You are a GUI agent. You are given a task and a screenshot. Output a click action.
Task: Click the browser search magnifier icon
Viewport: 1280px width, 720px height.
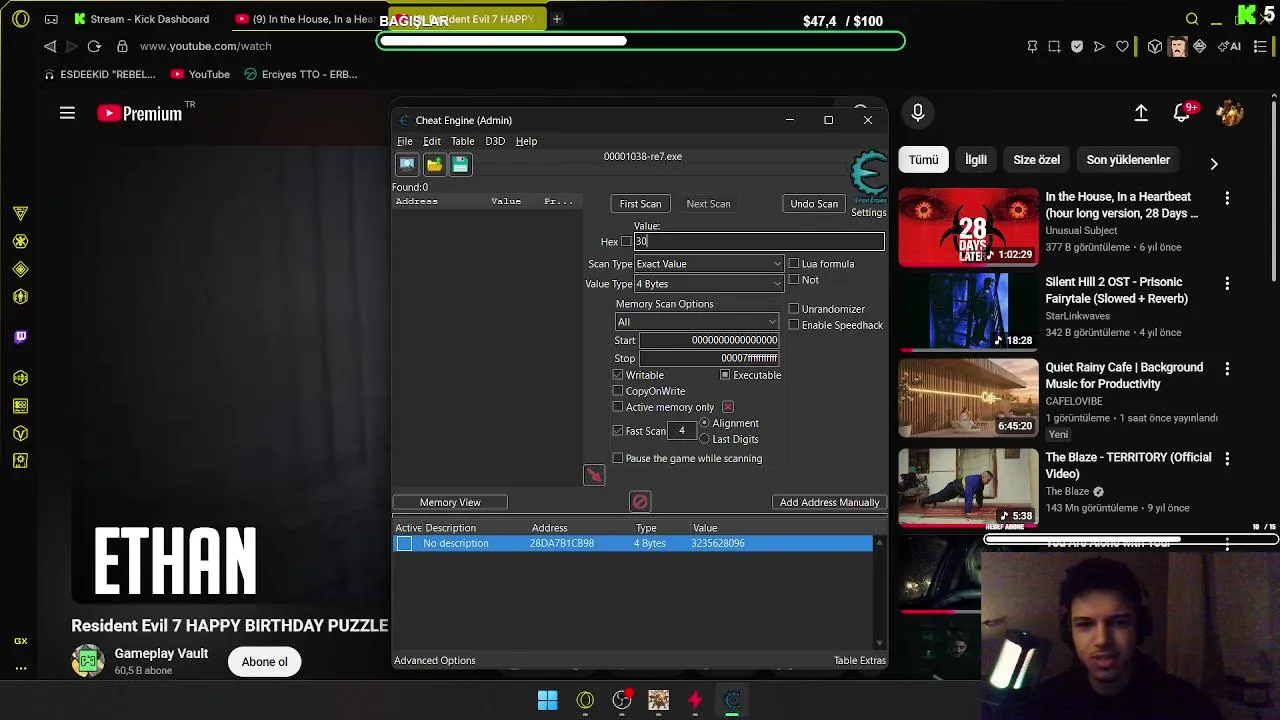click(x=1192, y=19)
